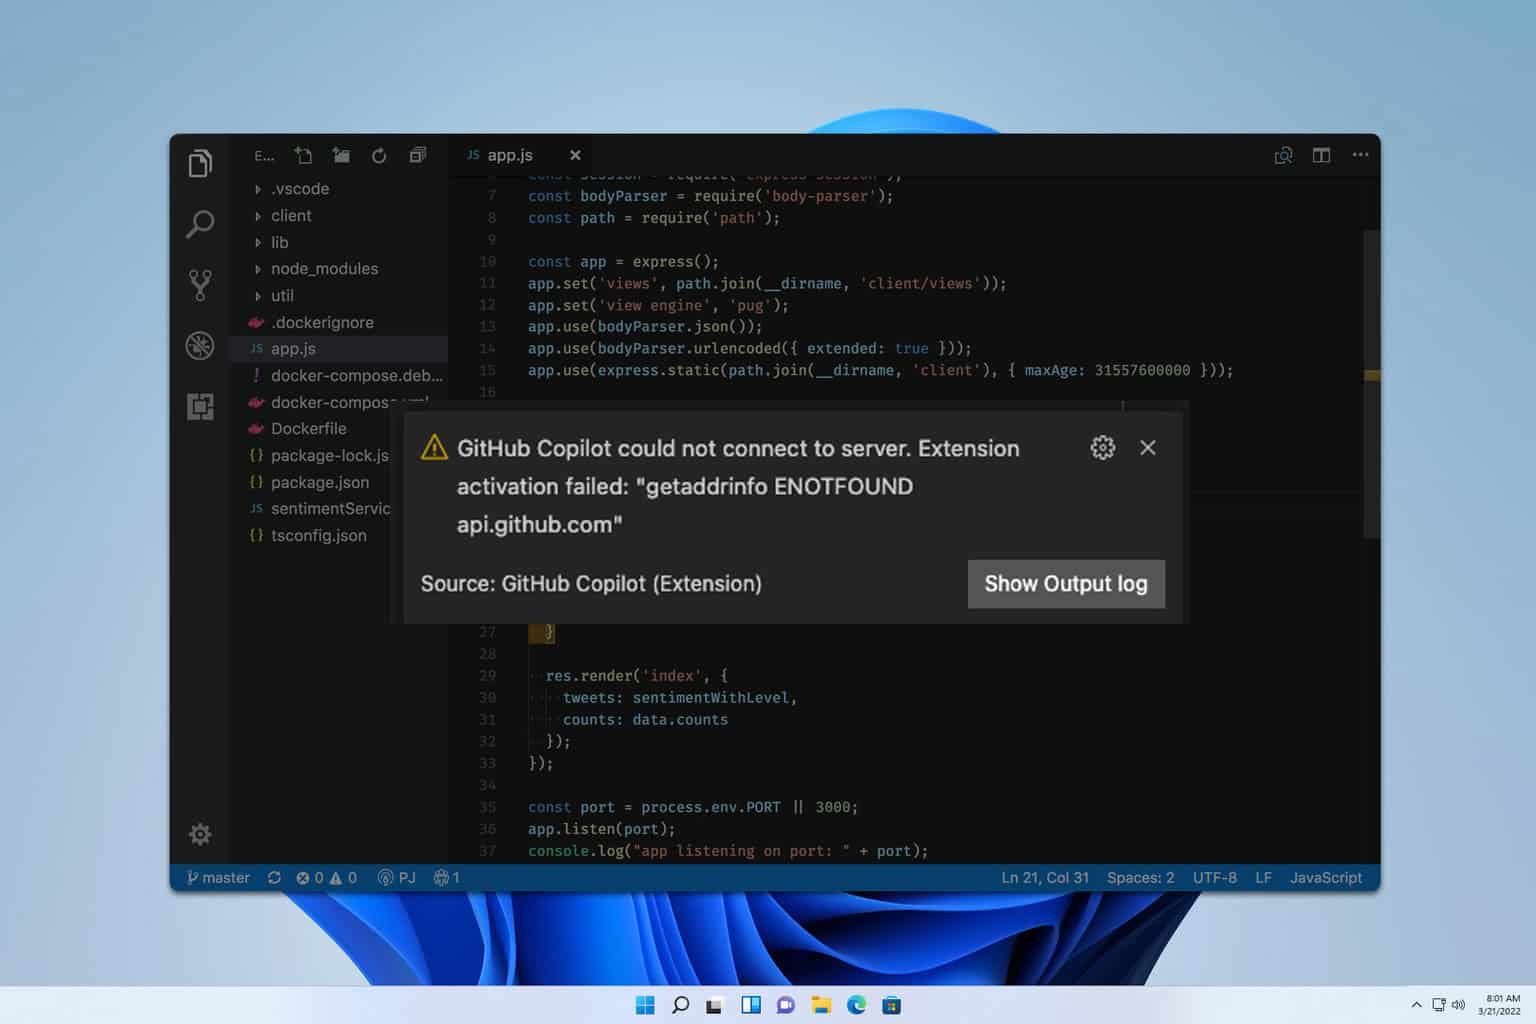Screen dimensions: 1536x1024
Task: Collapse all folders in Explorer
Action: tap(417, 155)
